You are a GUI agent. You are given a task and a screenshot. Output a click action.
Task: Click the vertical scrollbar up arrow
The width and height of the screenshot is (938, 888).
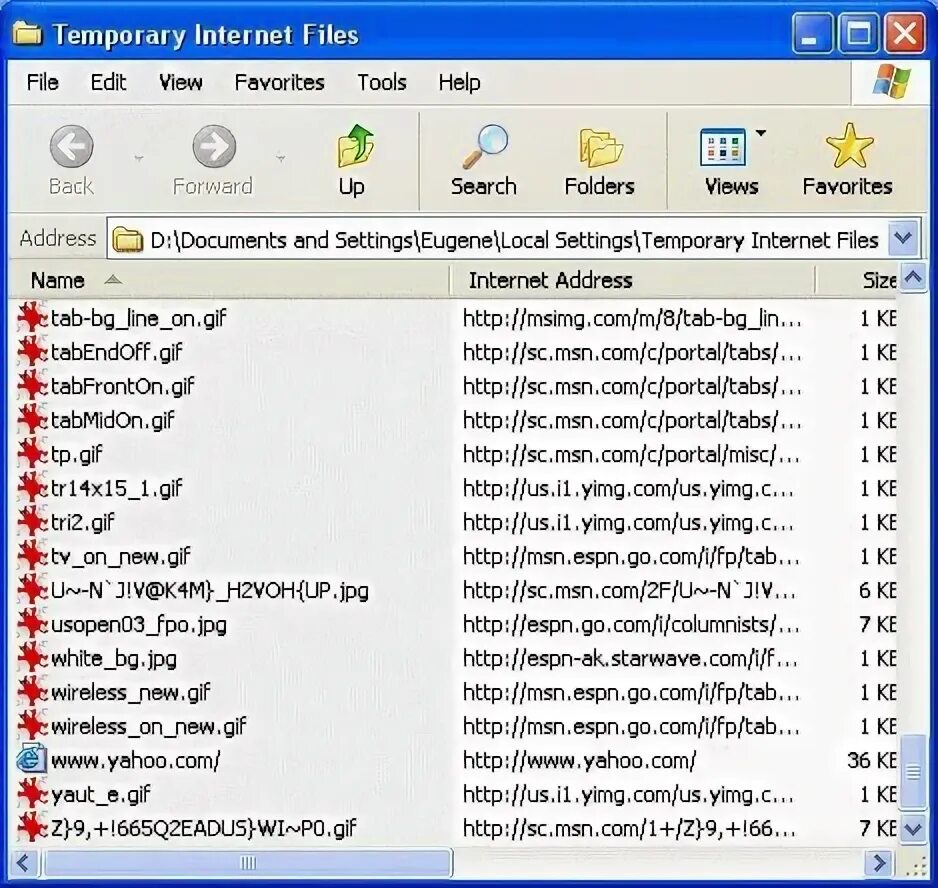tap(913, 278)
